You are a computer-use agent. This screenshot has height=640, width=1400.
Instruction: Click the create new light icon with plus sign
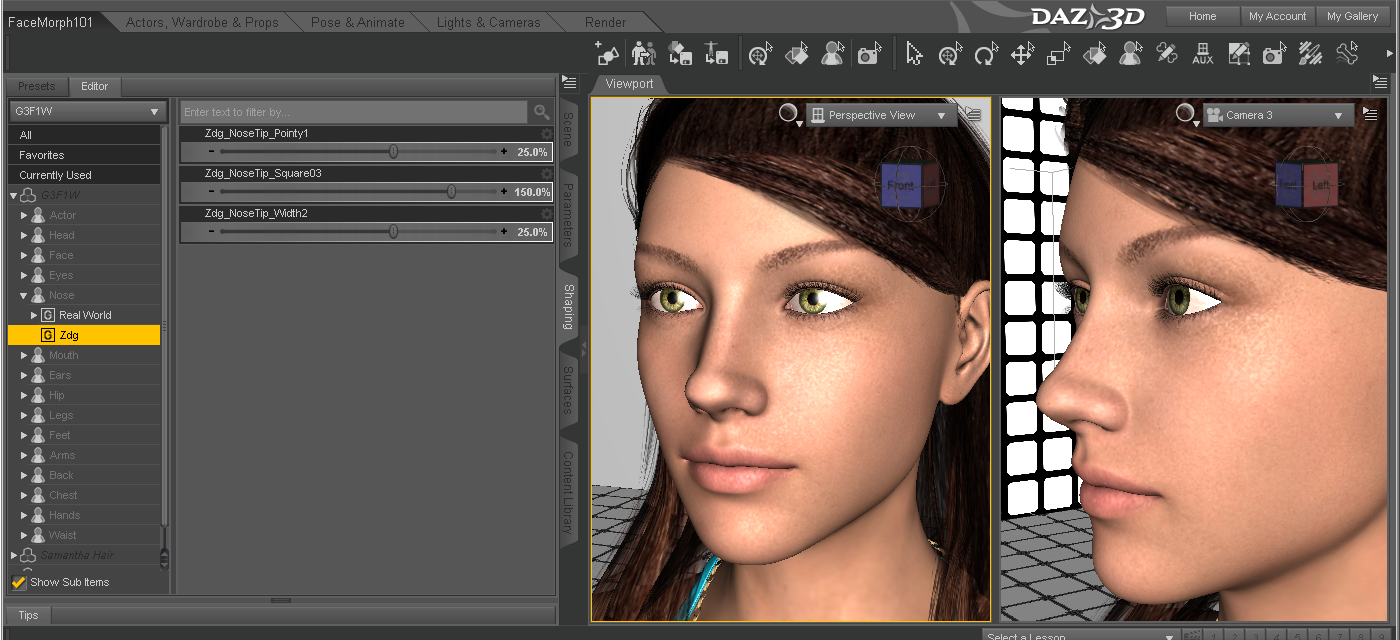pos(606,52)
